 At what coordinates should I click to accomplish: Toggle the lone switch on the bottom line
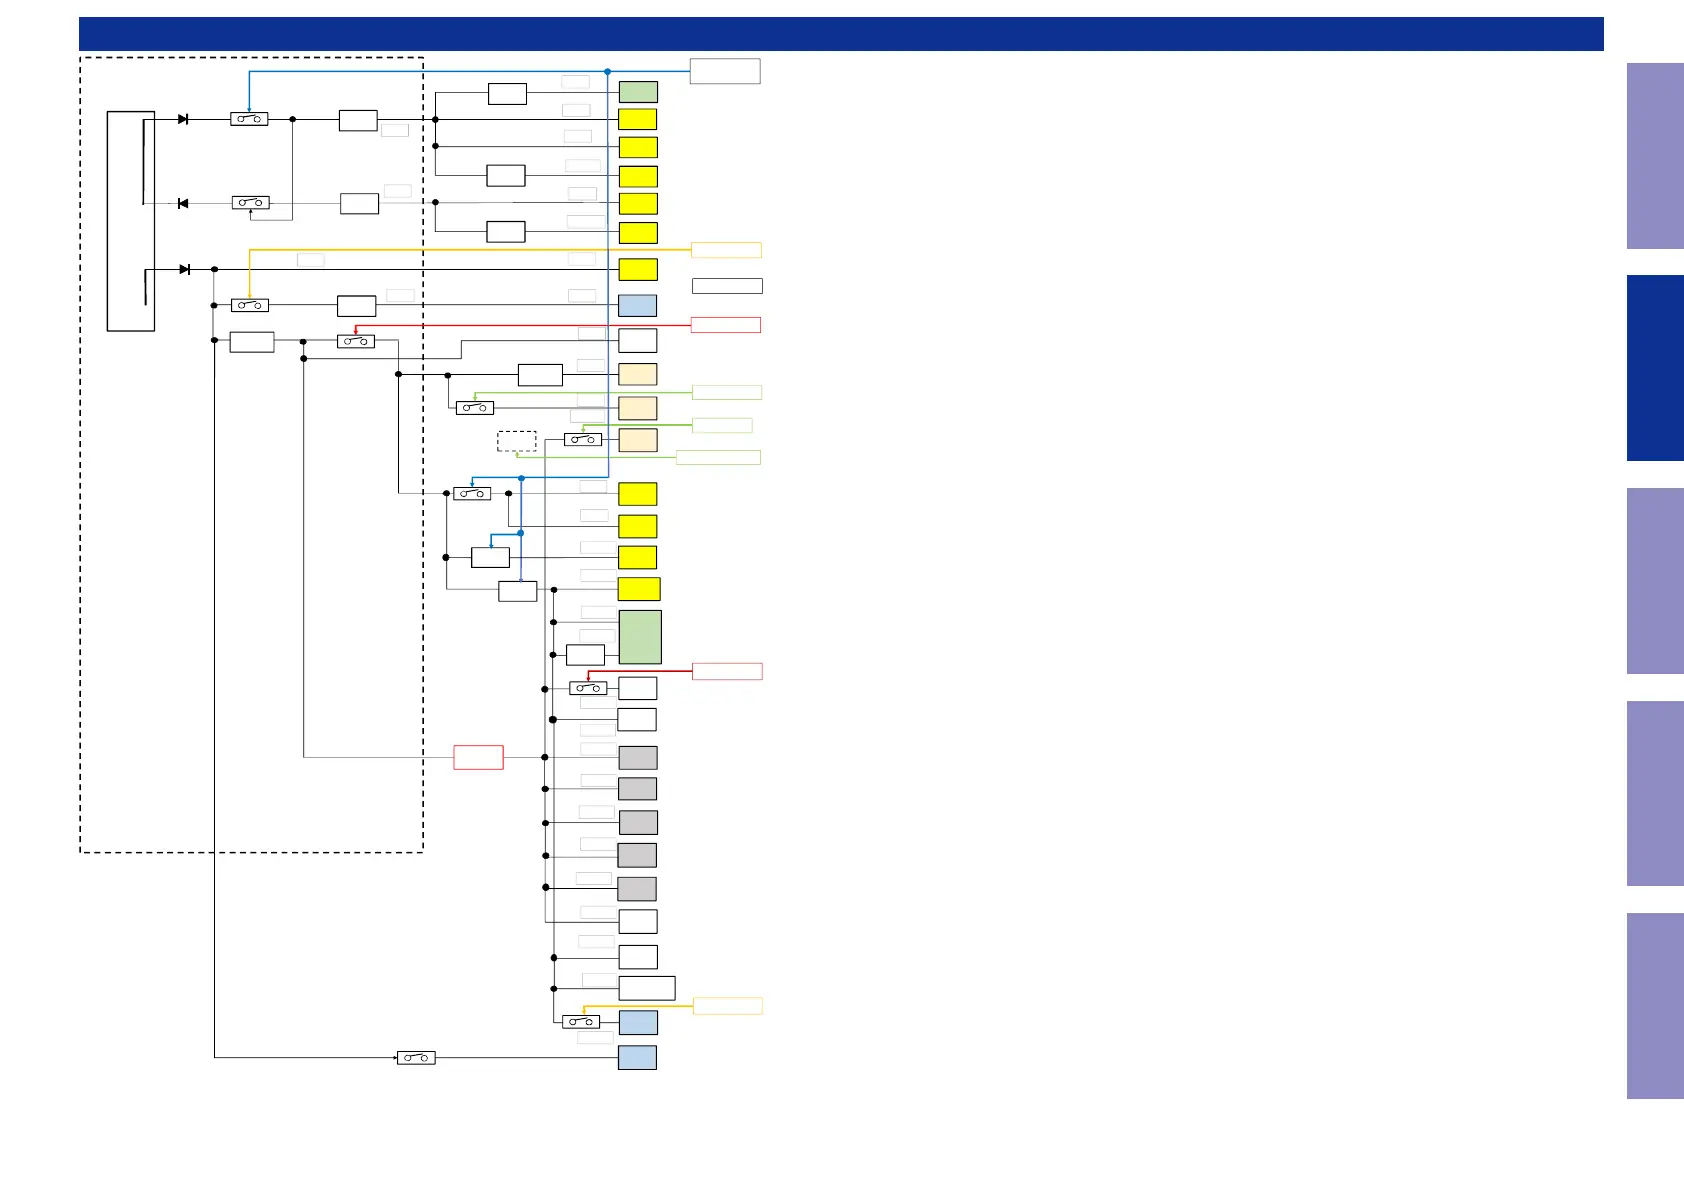click(416, 1057)
